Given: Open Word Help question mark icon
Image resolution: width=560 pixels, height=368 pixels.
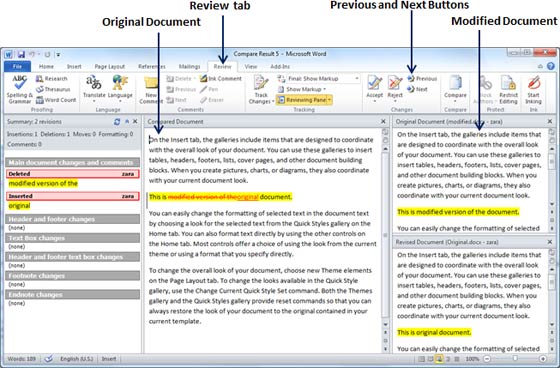Looking at the screenshot, I should [551, 66].
